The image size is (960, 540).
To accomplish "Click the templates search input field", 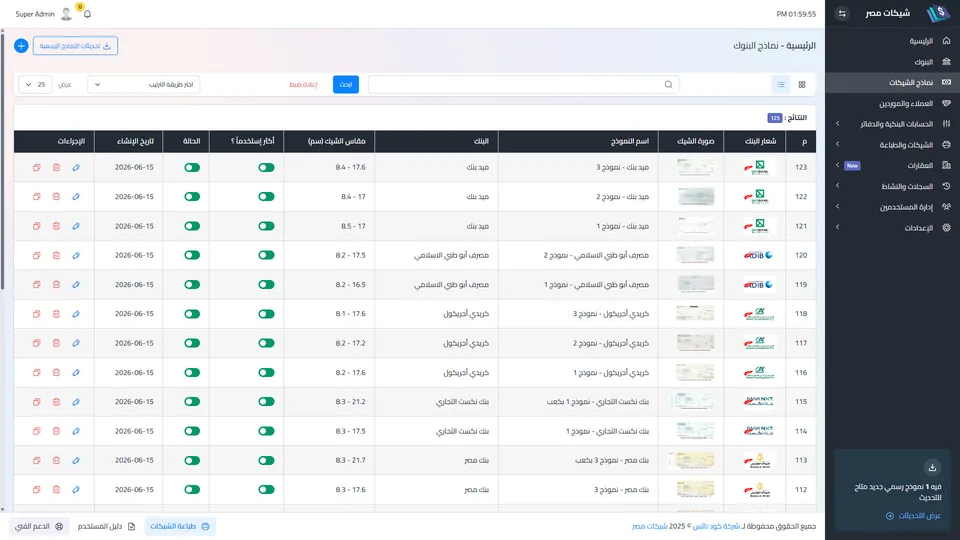I will [x=523, y=84].
